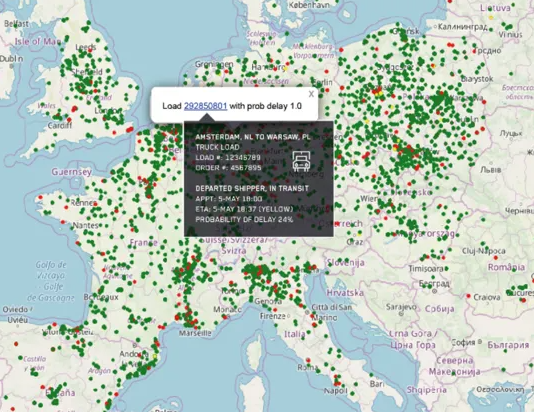The image size is (534, 412).
Task: Click the Belfast city label
Action: coord(16,23)
